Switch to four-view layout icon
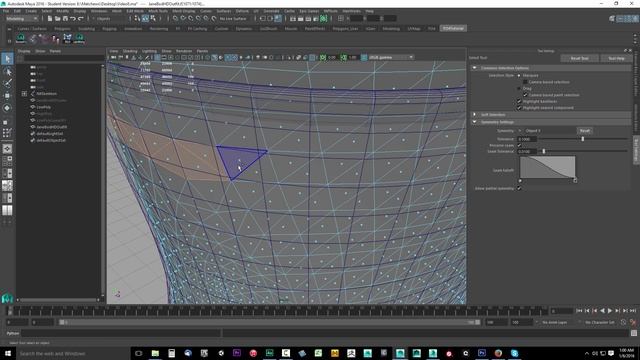The height and width of the screenshot is (360, 640). pyautogui.click(x=7, y=161)
